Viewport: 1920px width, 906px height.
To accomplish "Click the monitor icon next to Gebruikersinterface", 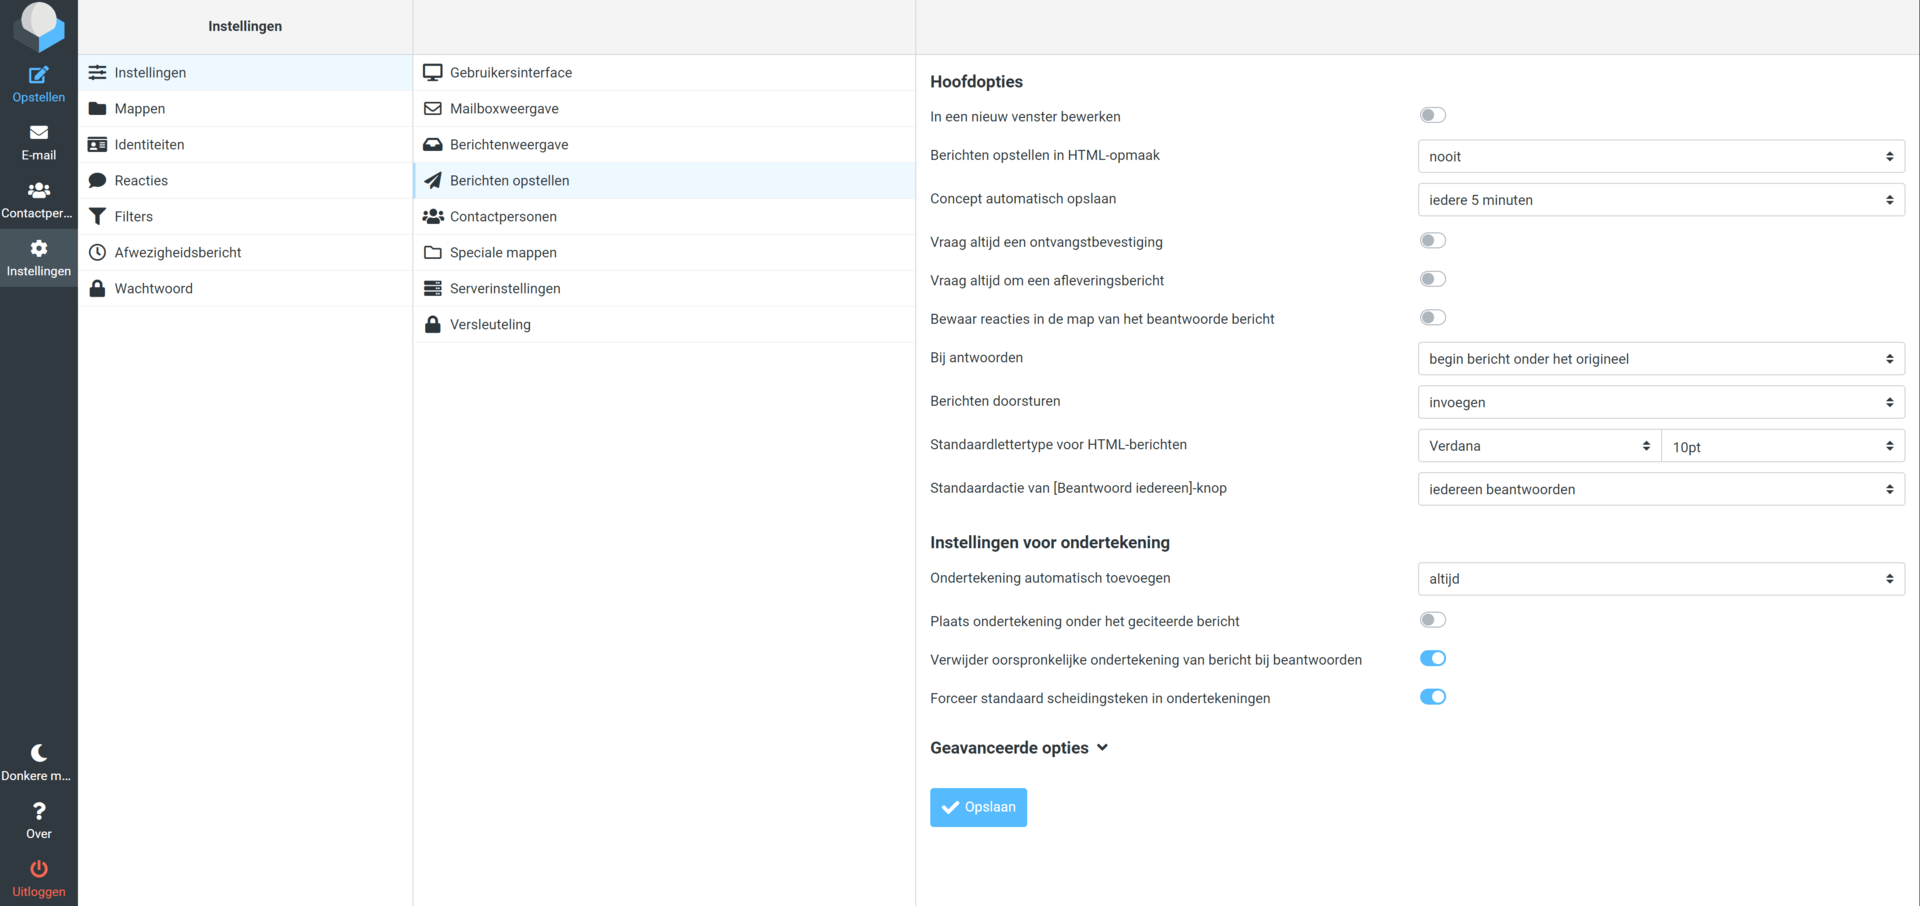I will click(x=432, y=72).
